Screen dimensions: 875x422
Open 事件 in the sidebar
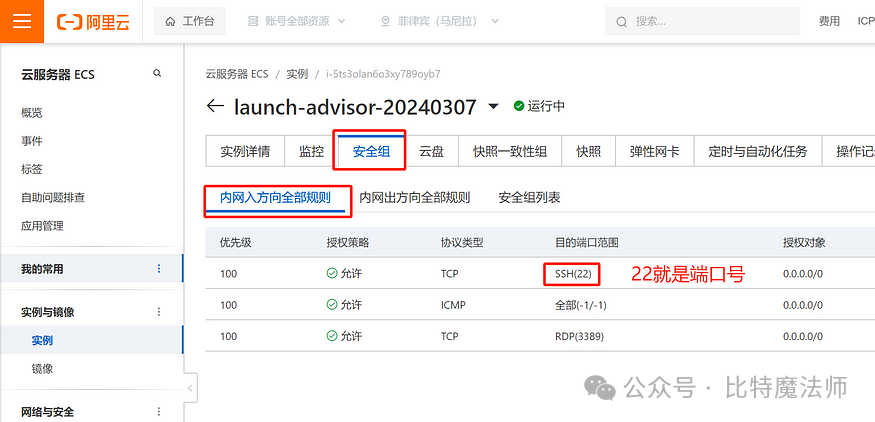pyautogui.click(x=32, y=141)
